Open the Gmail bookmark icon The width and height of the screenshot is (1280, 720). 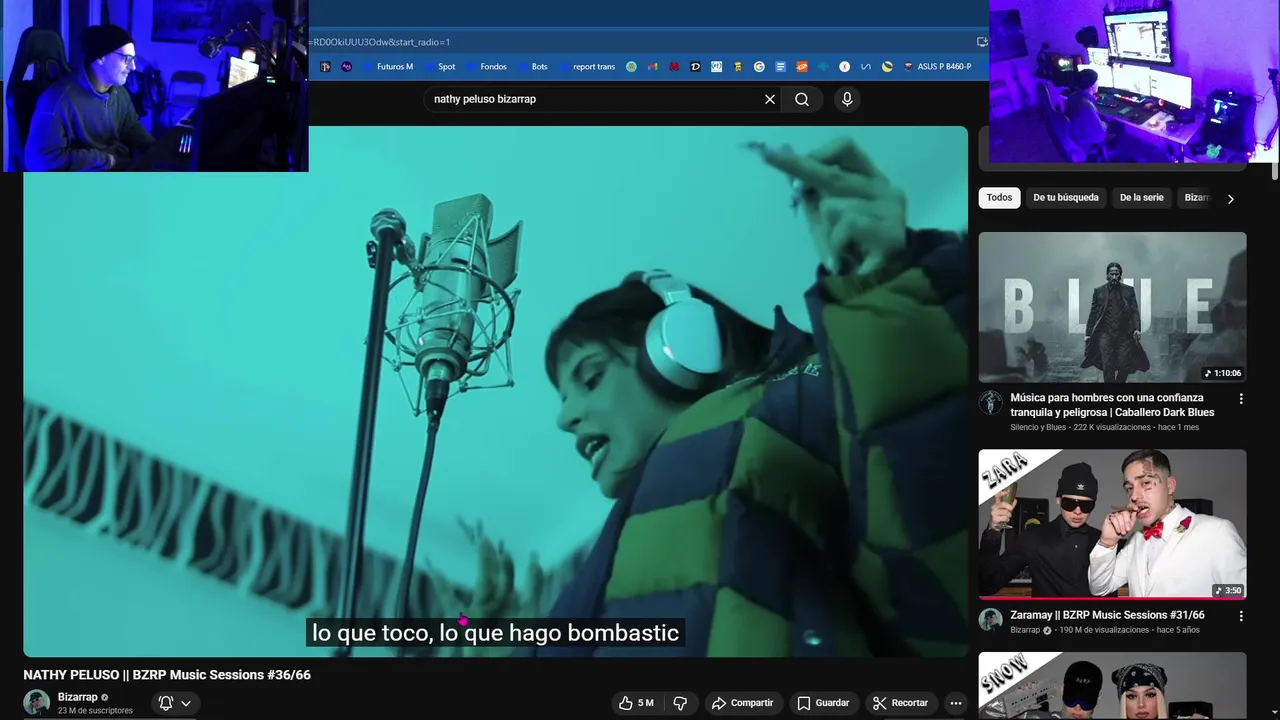652,67
